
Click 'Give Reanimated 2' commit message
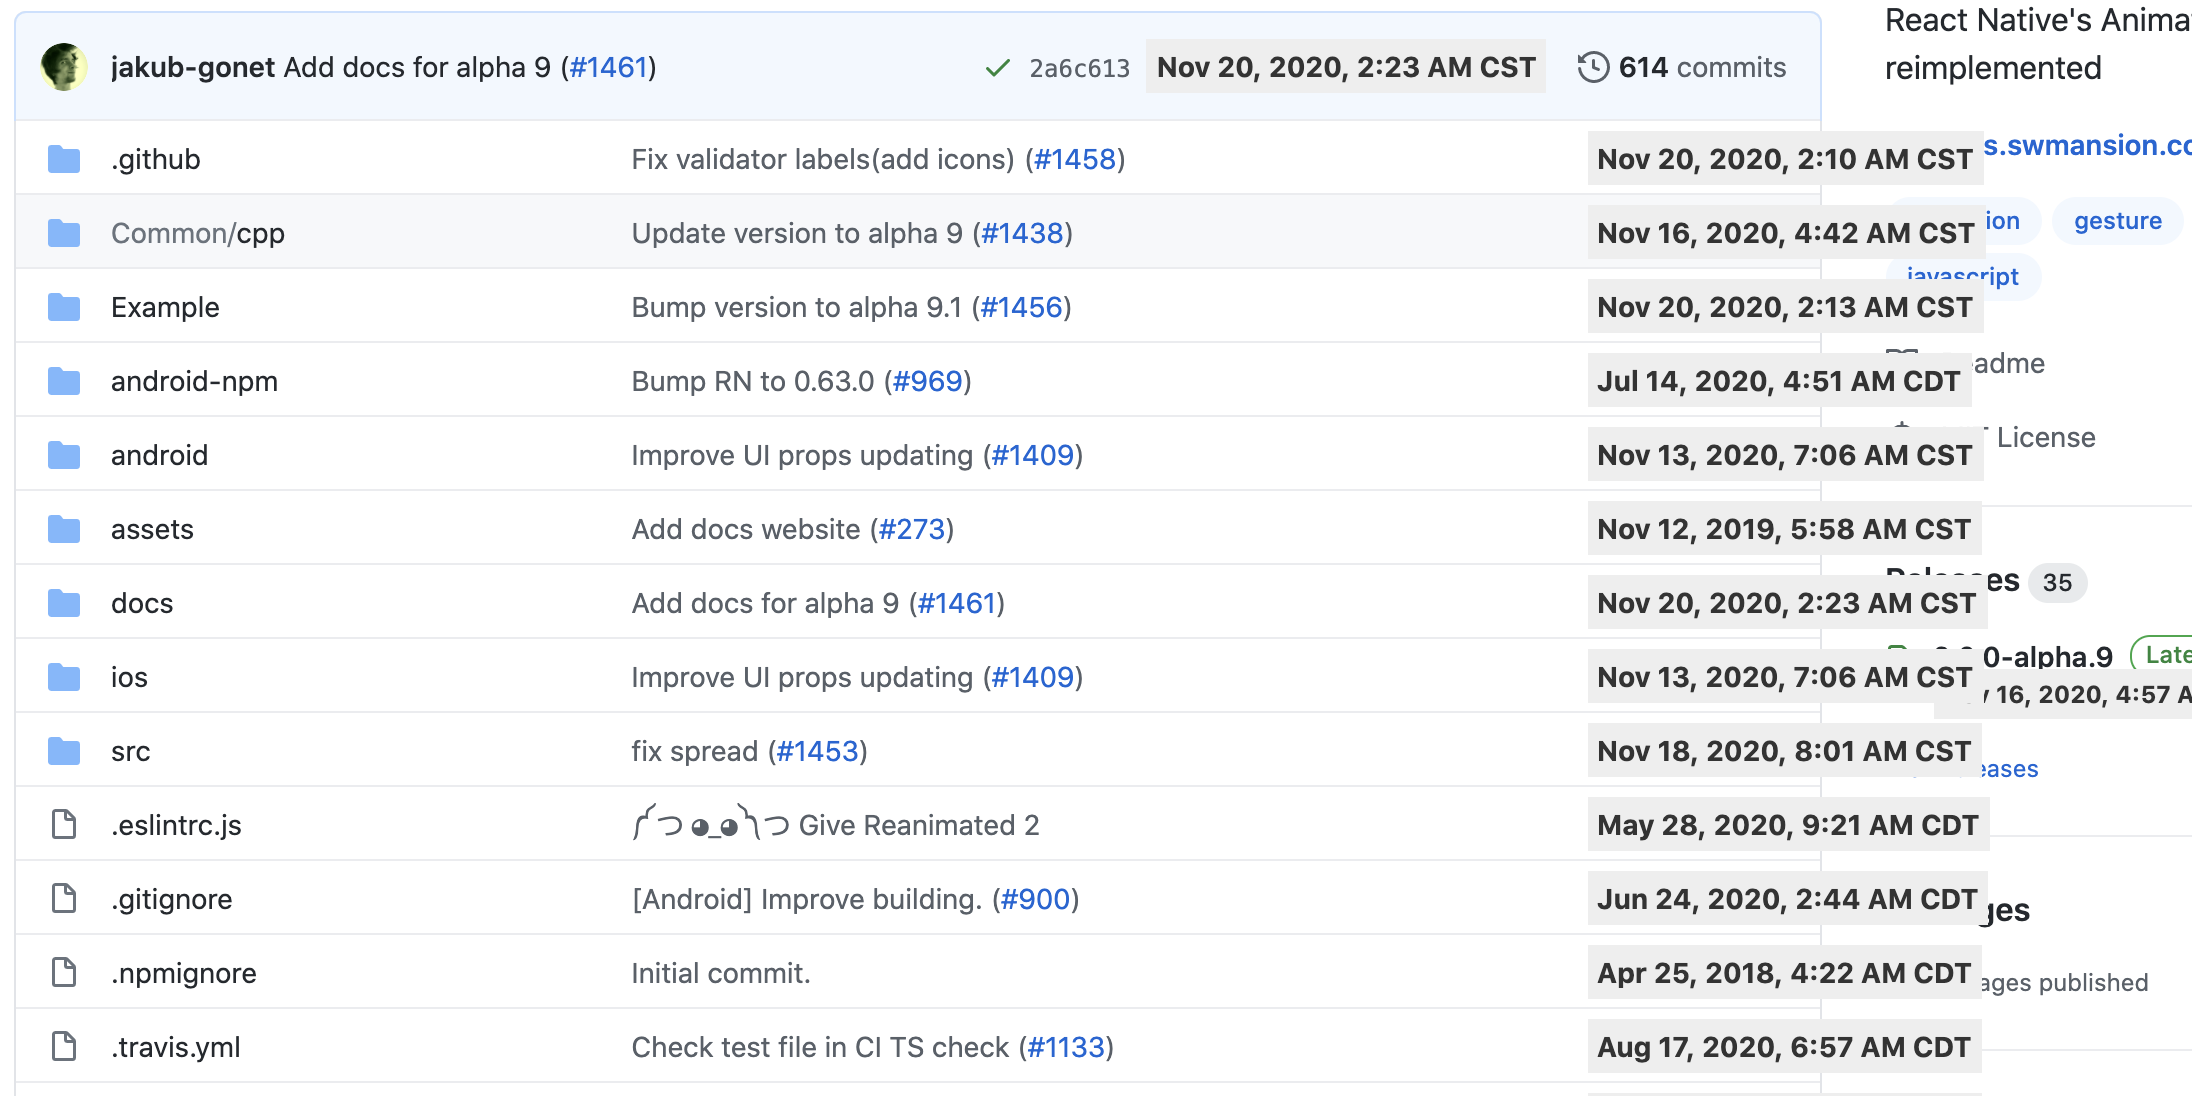click(x=835, y=825)
